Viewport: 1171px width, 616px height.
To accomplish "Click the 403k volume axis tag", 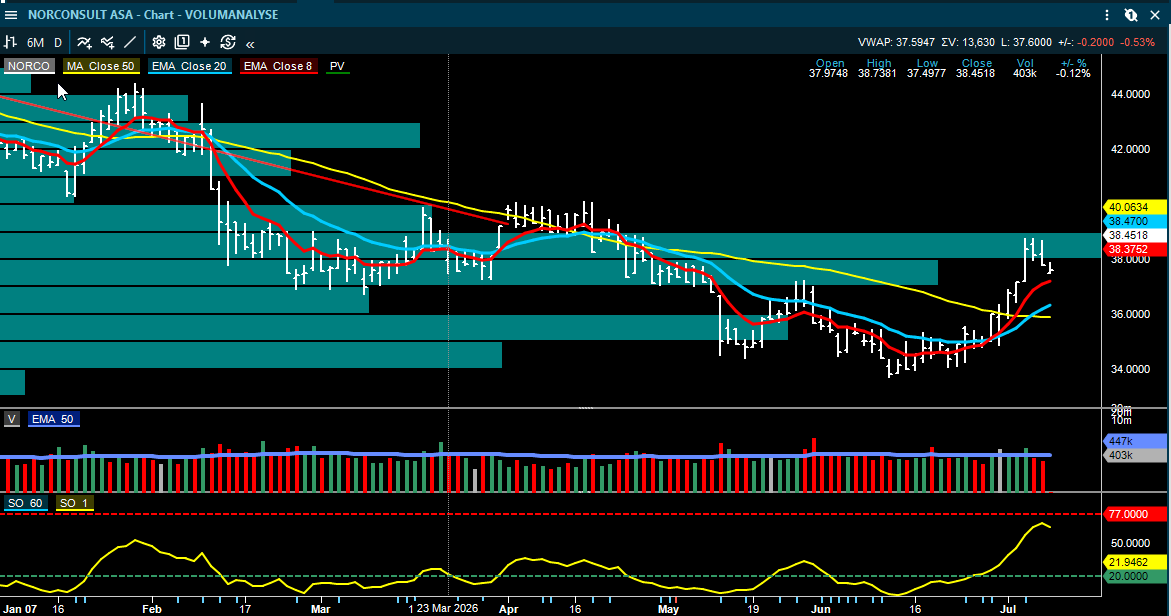I will (x=1134, y=455).
